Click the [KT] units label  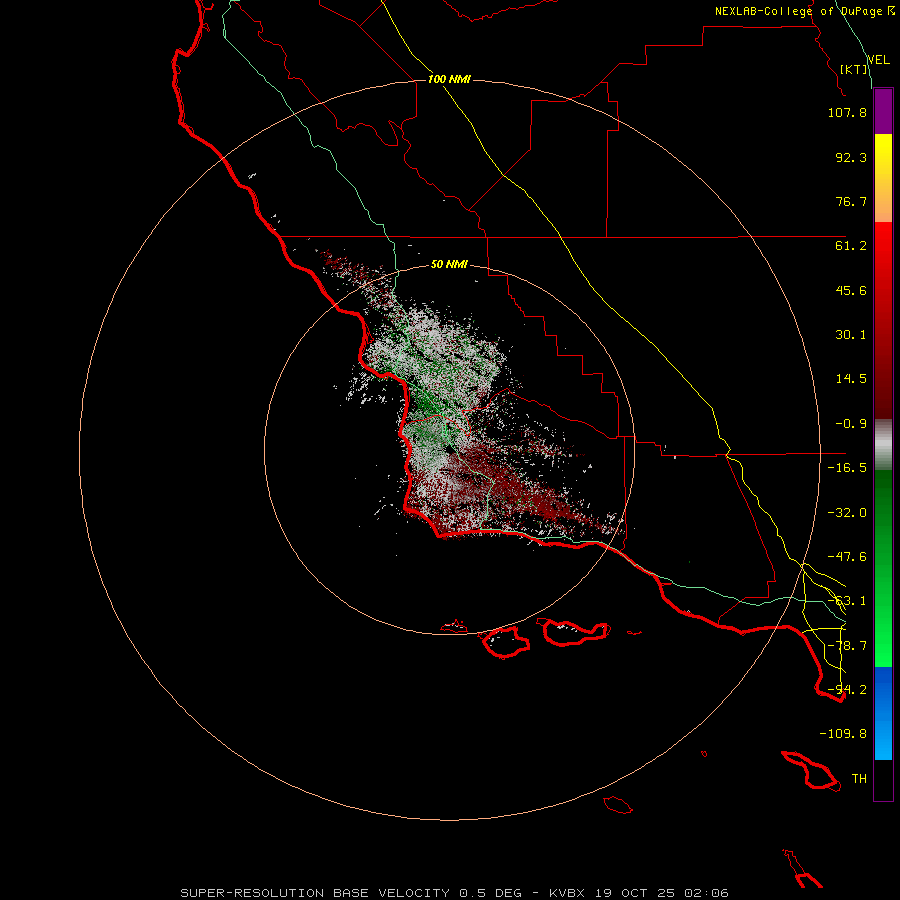click(x=854, y=69)
